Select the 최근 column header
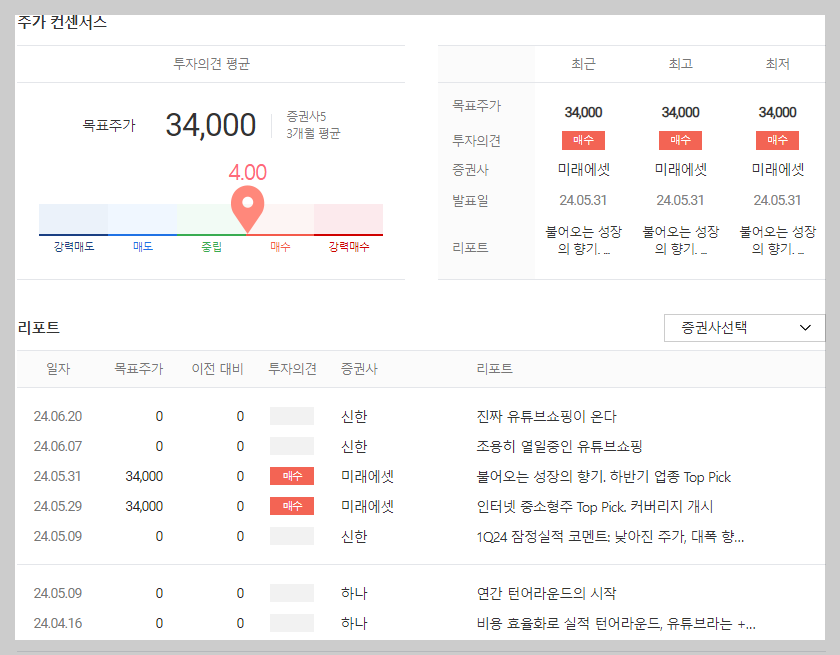Image resolution: width=840 pixels, height=655 pixels. (583, 64)
